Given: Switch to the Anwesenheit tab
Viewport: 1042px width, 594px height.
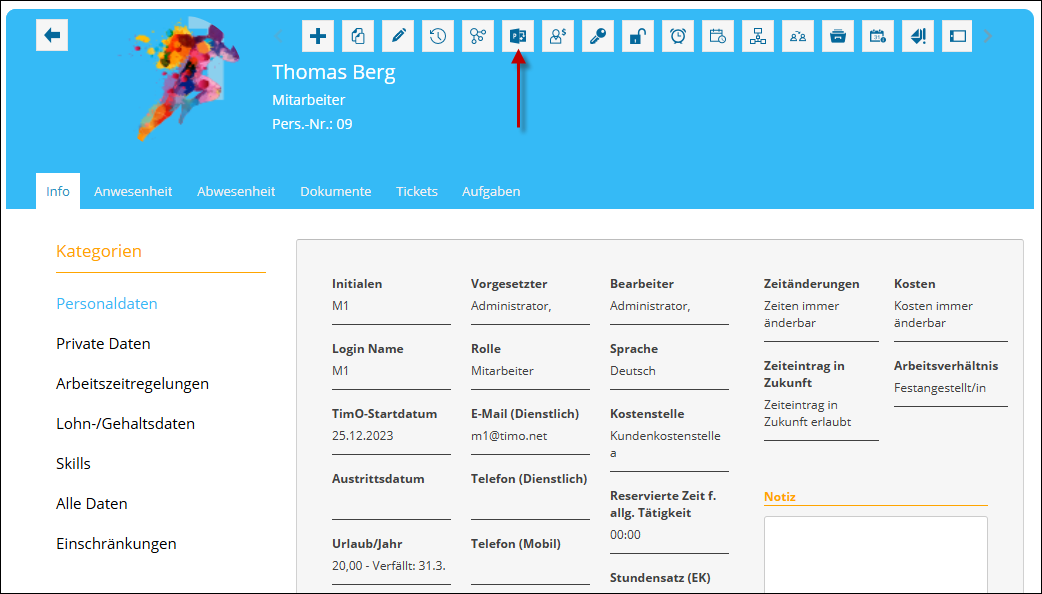Looking at the screenshot, I should (x=133, y=191).
